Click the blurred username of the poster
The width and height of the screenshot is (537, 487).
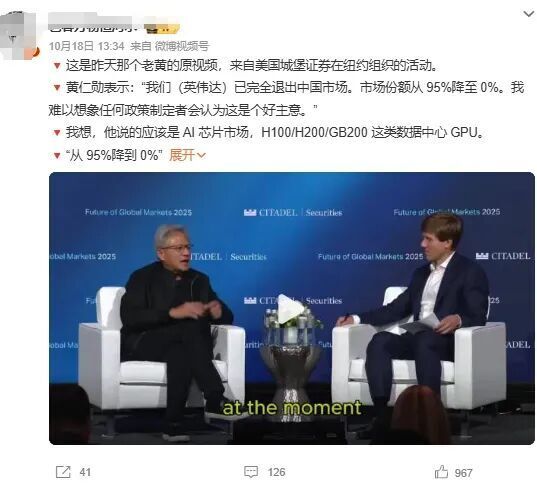tap(93, 23)
